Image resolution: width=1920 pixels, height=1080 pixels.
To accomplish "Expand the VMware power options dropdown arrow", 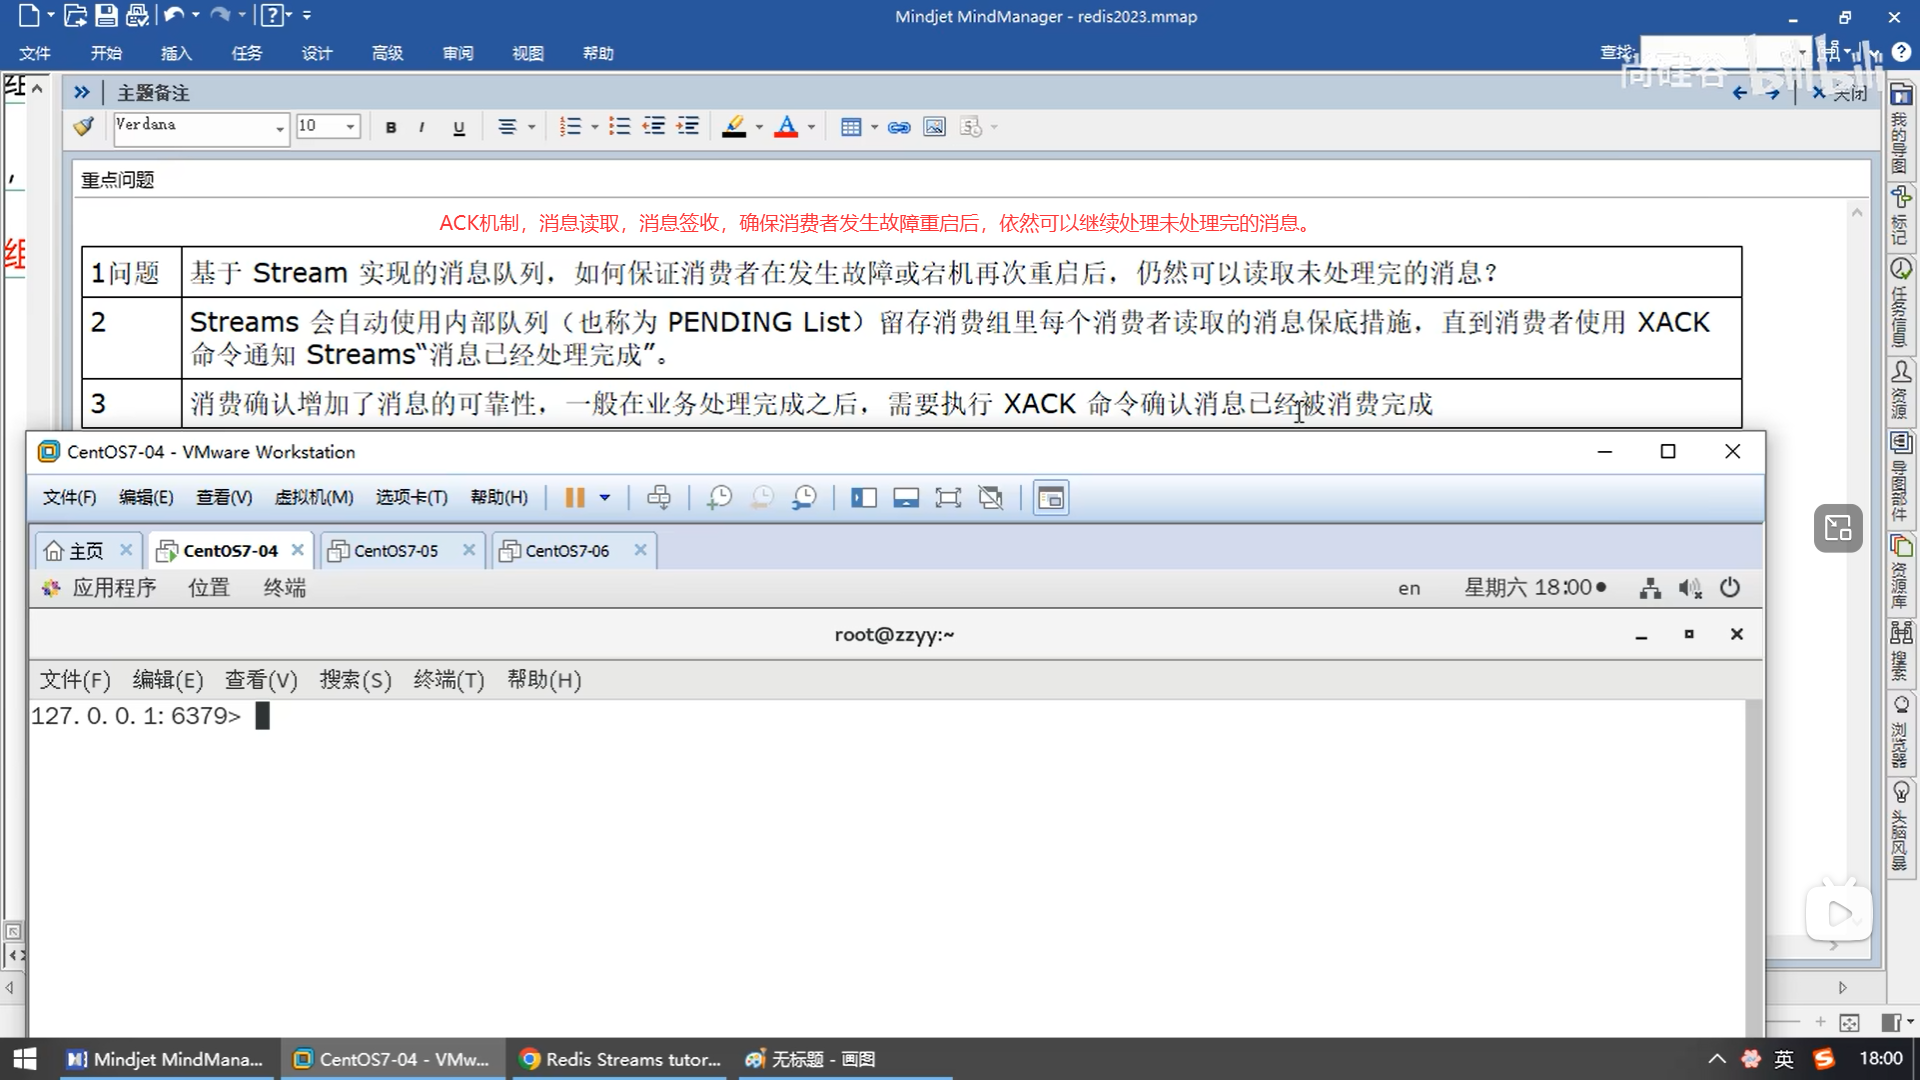I will click(605, 498).
